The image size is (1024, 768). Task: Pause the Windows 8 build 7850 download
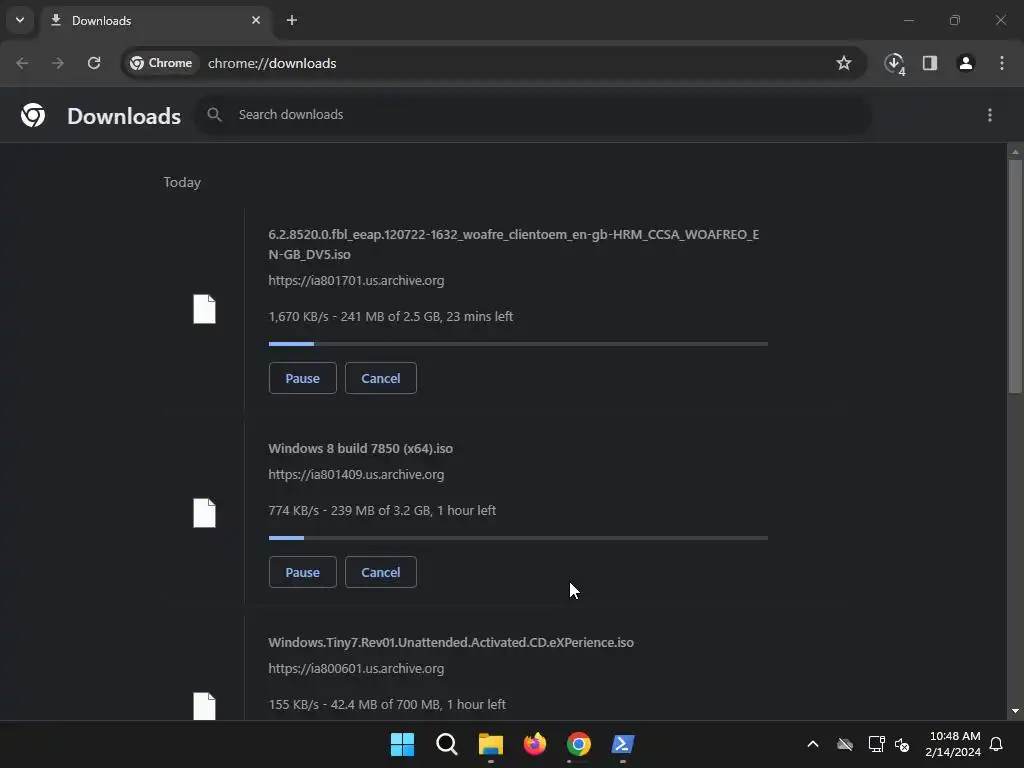coord(302,572)
